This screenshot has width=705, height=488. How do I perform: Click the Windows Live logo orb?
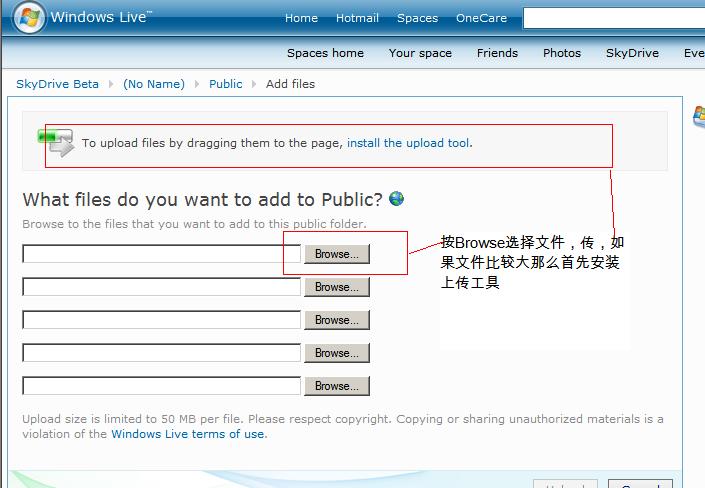[29, 18]
